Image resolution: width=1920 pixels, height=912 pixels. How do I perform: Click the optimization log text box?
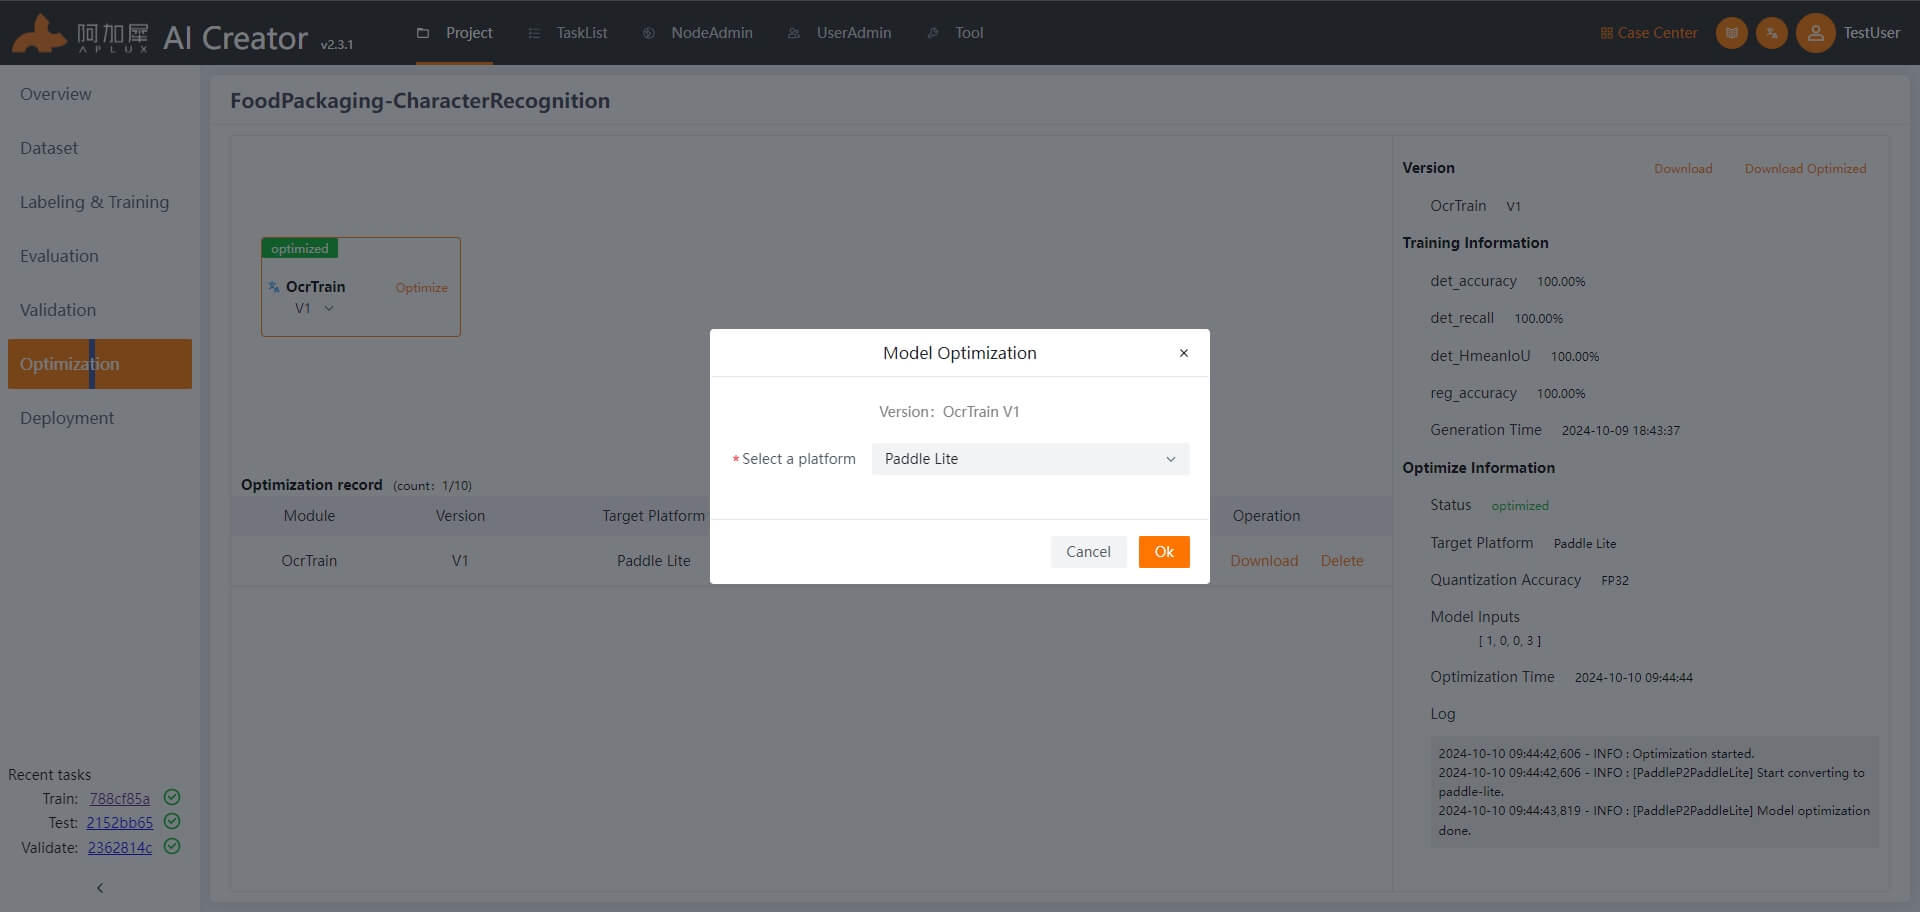pyautogui.click(x=1654, y=792)
